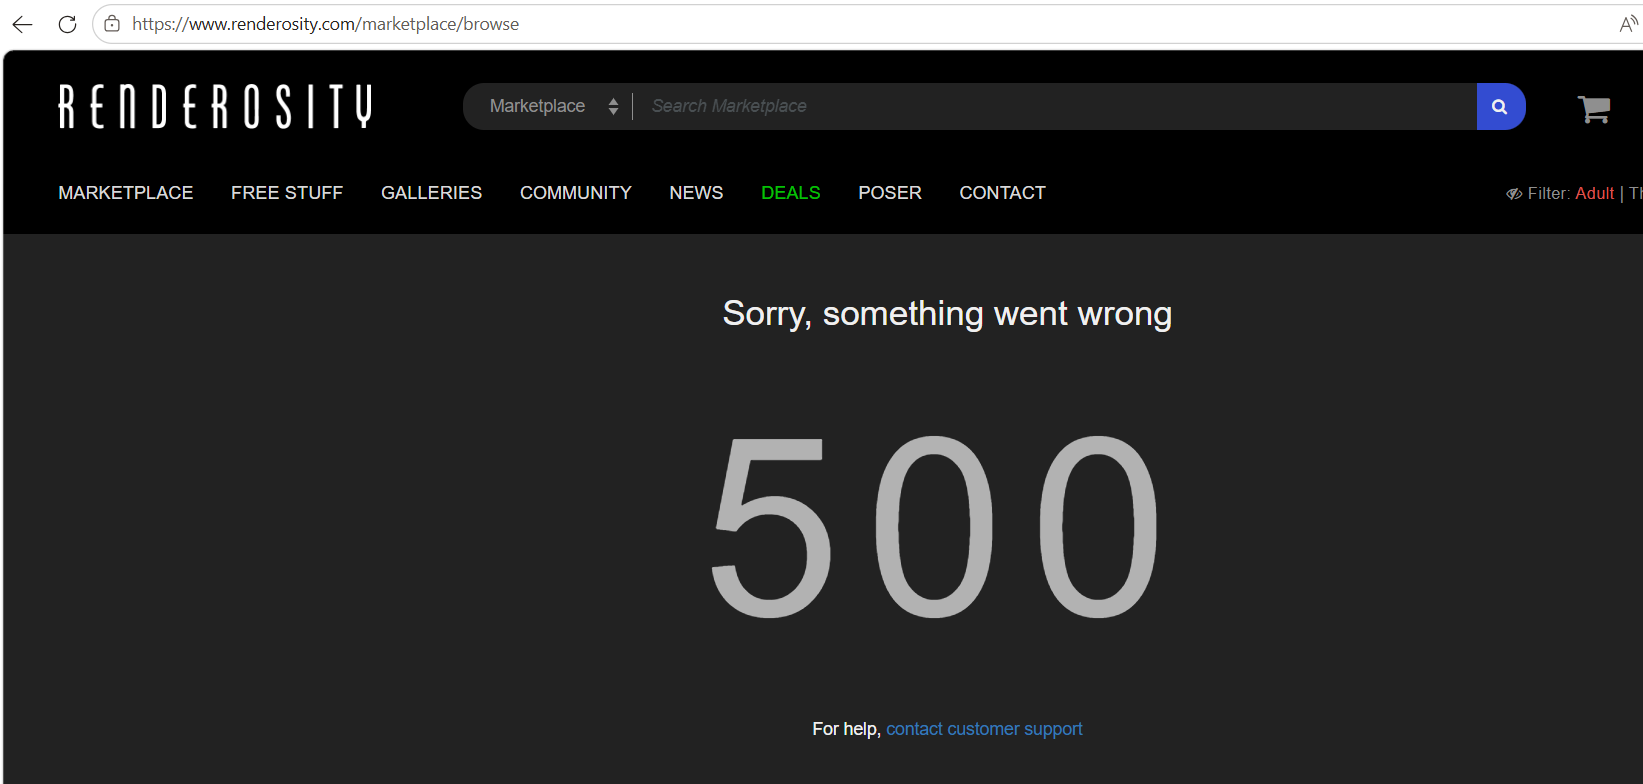Click the 'Sorry, something went wrong' heading

(947, 314)
